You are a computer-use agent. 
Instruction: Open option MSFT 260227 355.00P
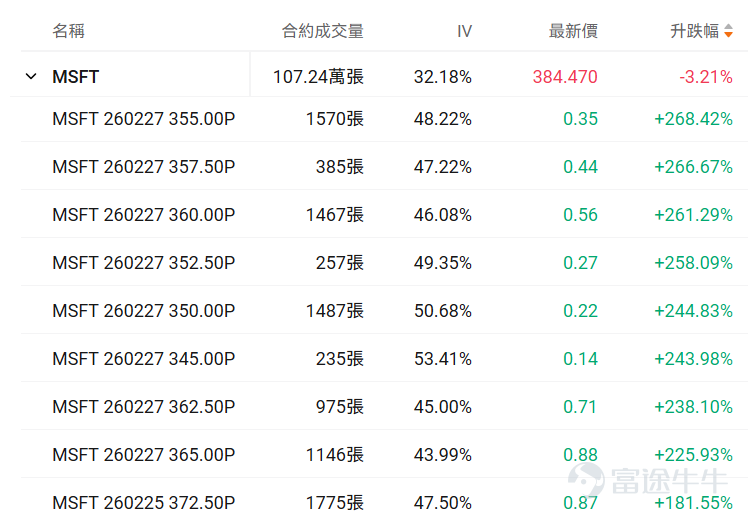tap(144, 119)
